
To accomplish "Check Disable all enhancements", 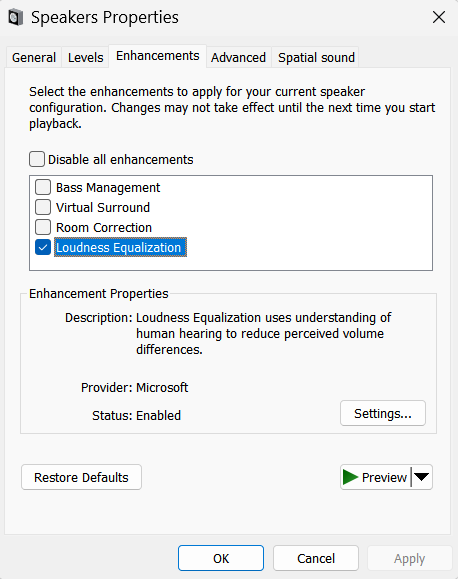I will point(37,159).
